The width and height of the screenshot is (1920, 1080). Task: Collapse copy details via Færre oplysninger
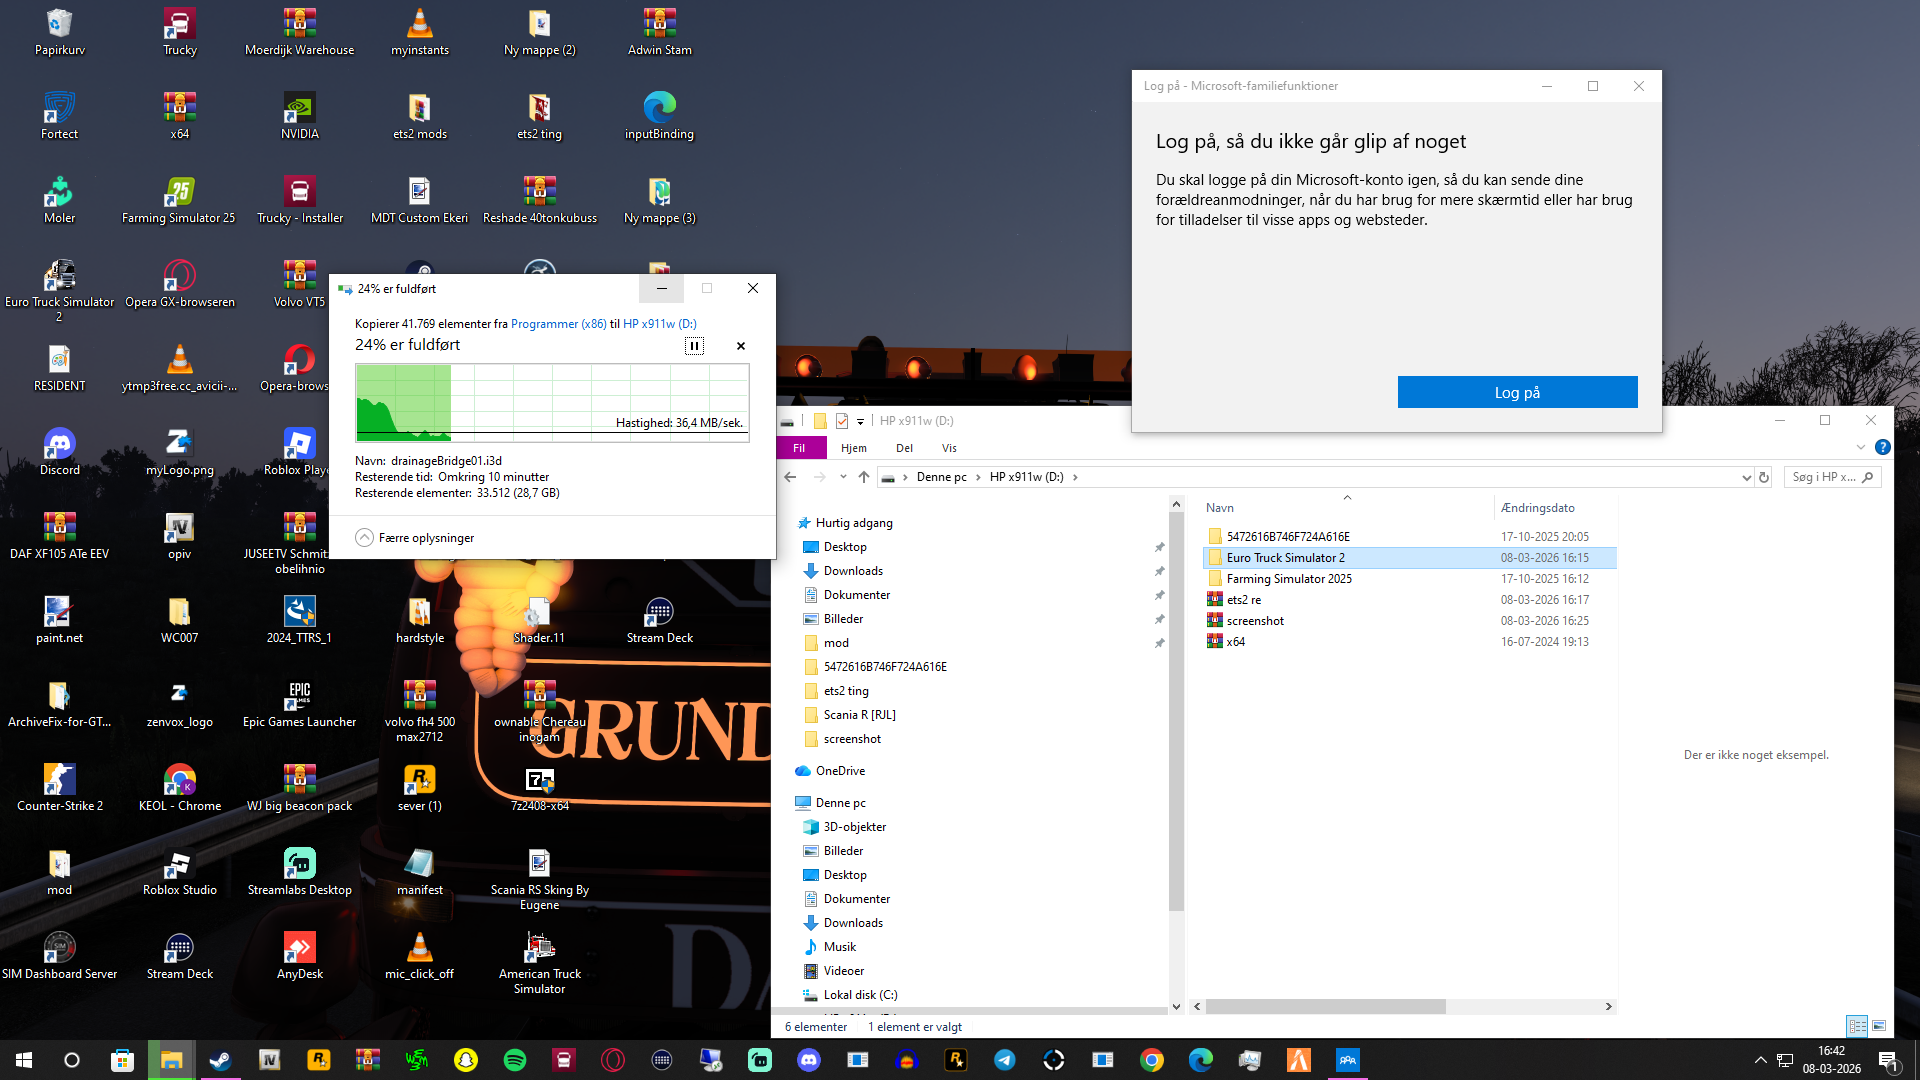(415, 538)
